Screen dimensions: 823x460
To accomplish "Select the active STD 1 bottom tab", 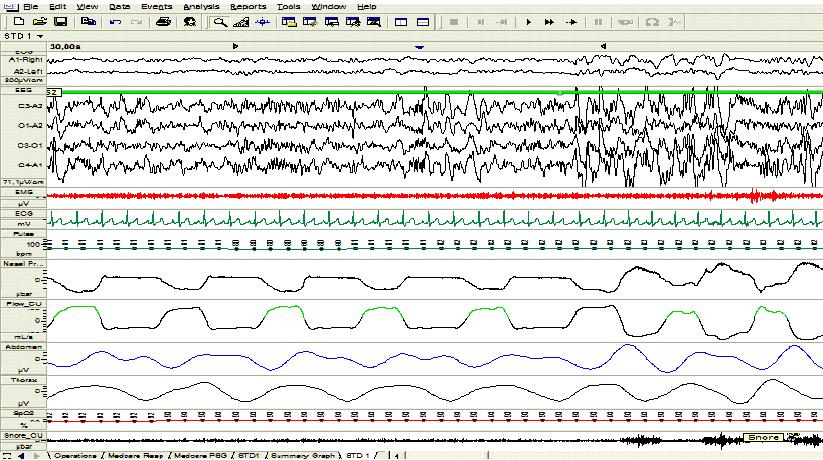I will click(358, 456).
